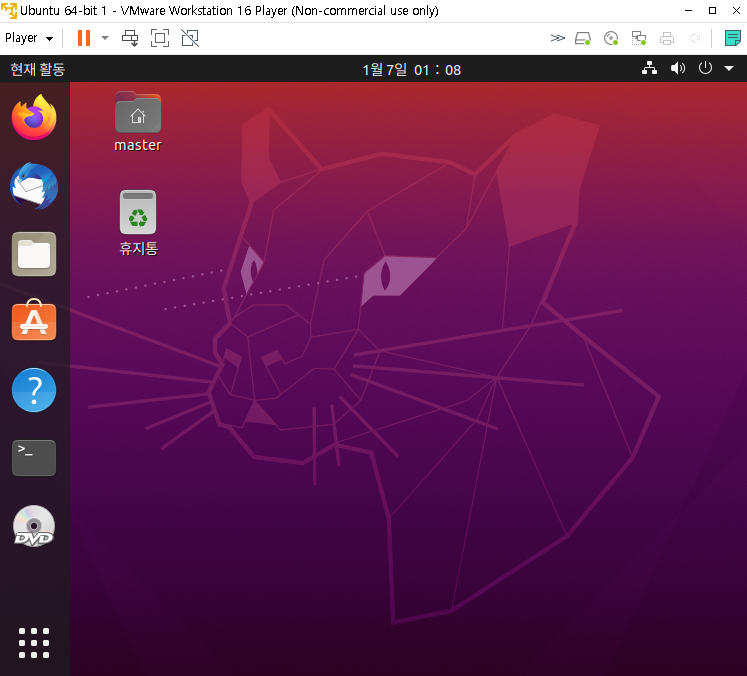Click the volume speaker icon in top bar

coord(677,69)
